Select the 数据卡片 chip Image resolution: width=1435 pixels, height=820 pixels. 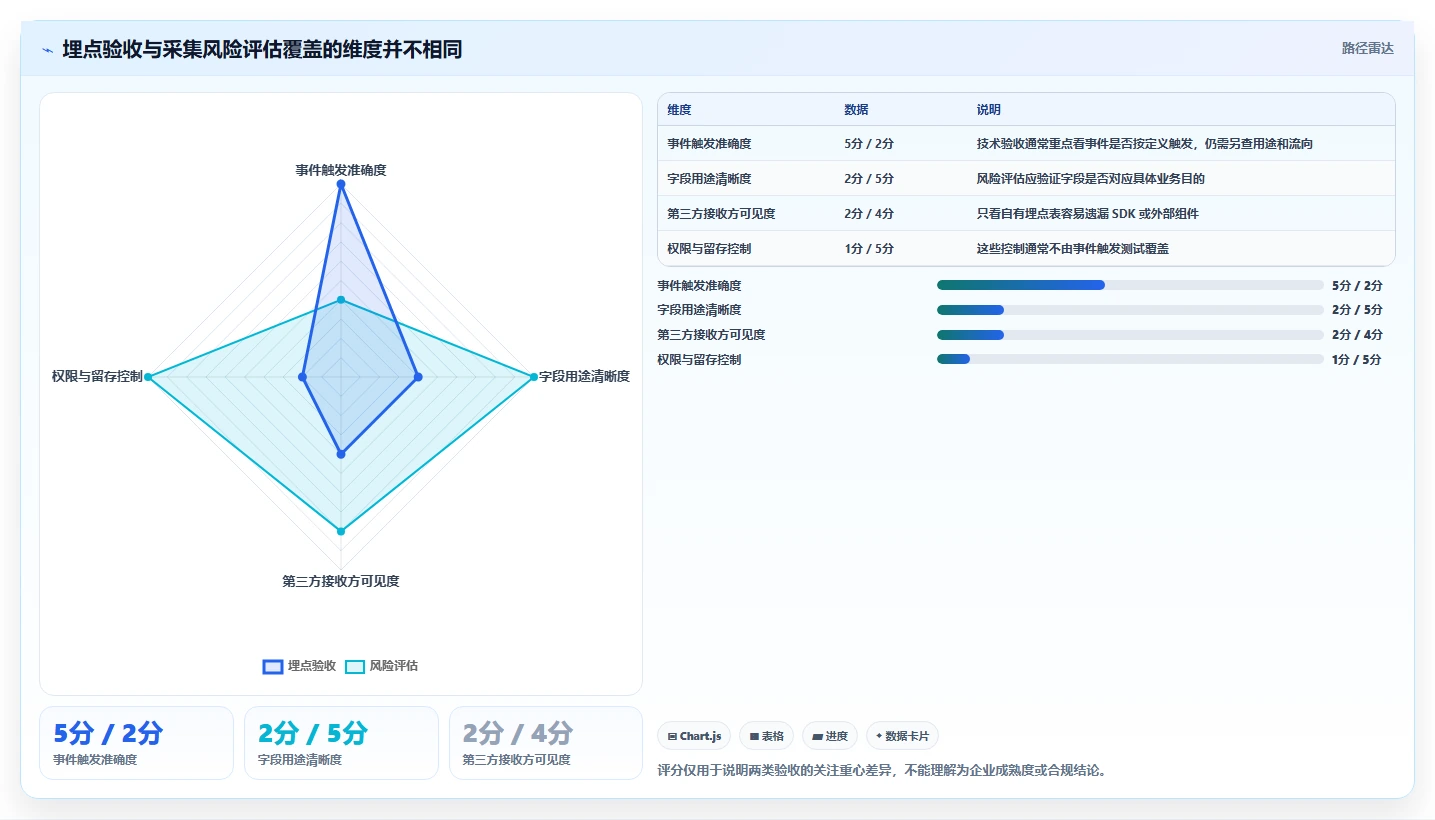tap(902, 736)
